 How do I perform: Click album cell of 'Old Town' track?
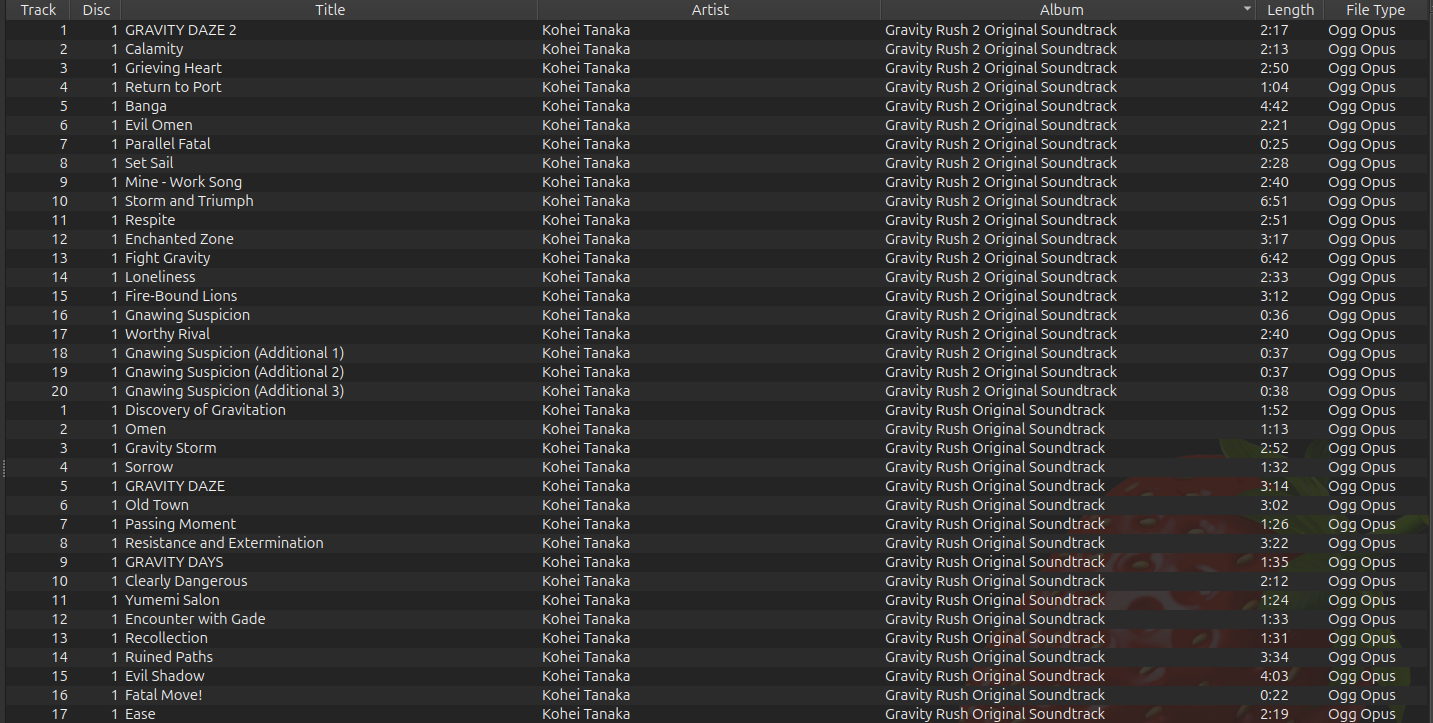click(995, 505)
